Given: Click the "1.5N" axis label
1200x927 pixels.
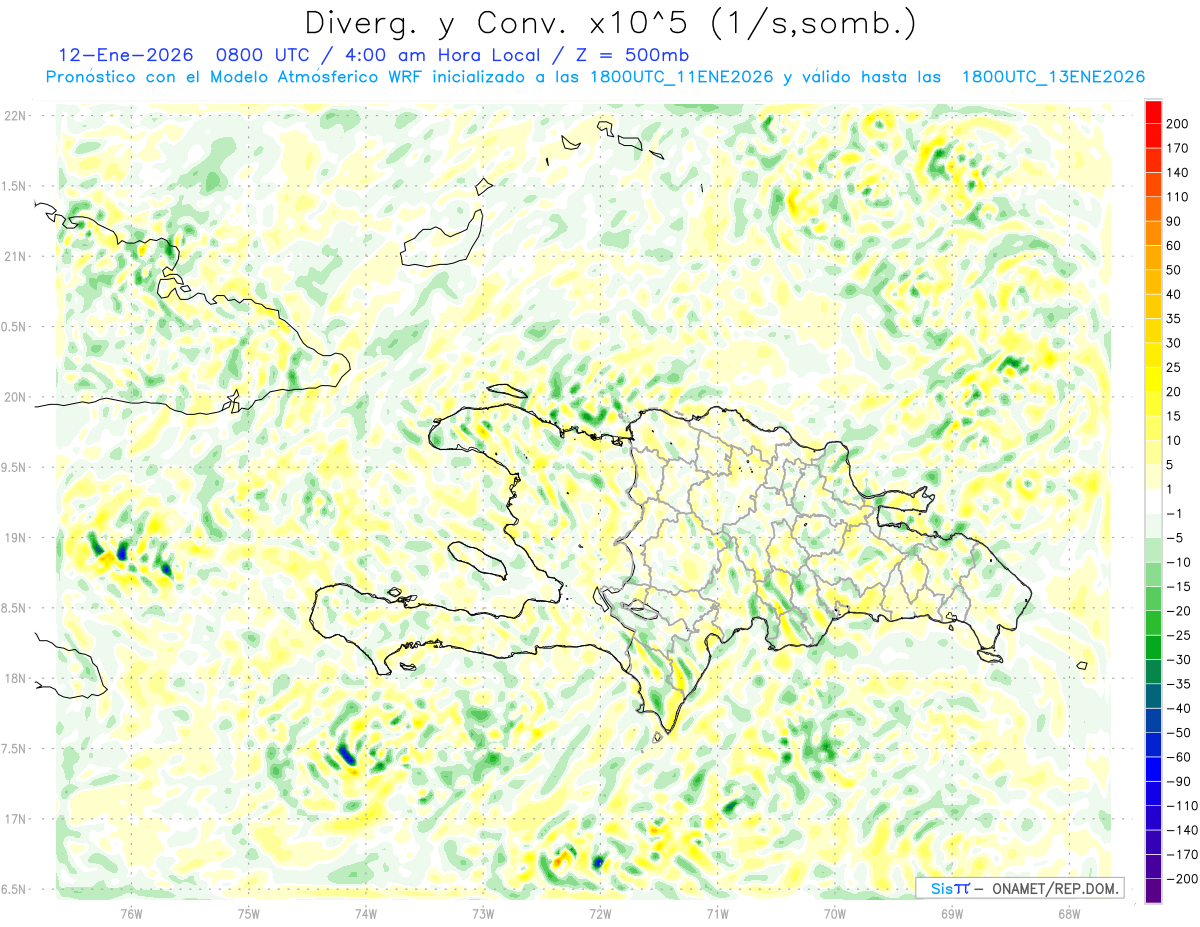Looking at the screenshot, I should 15,187.
